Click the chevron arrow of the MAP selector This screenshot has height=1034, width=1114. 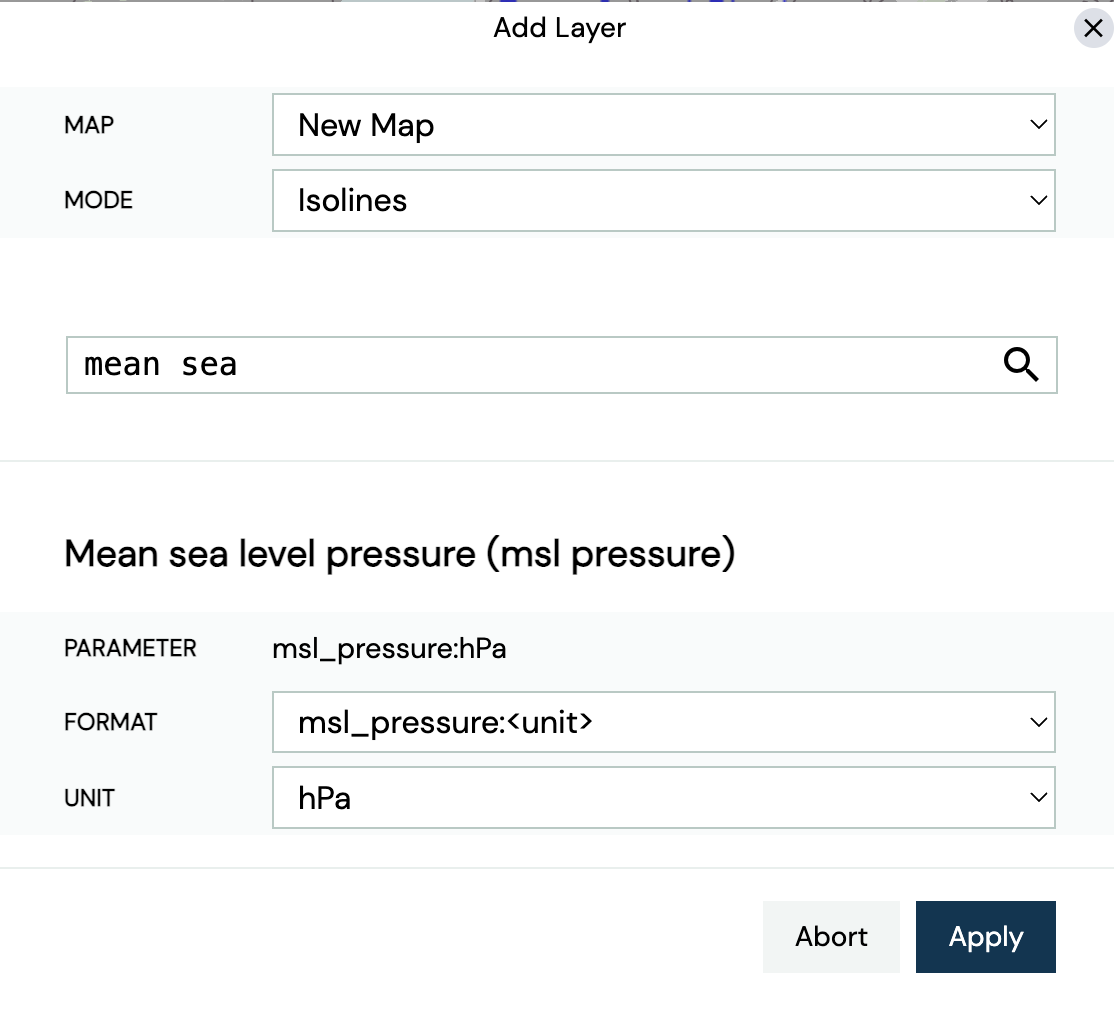pyautogui.click(x=1038, y=124)
